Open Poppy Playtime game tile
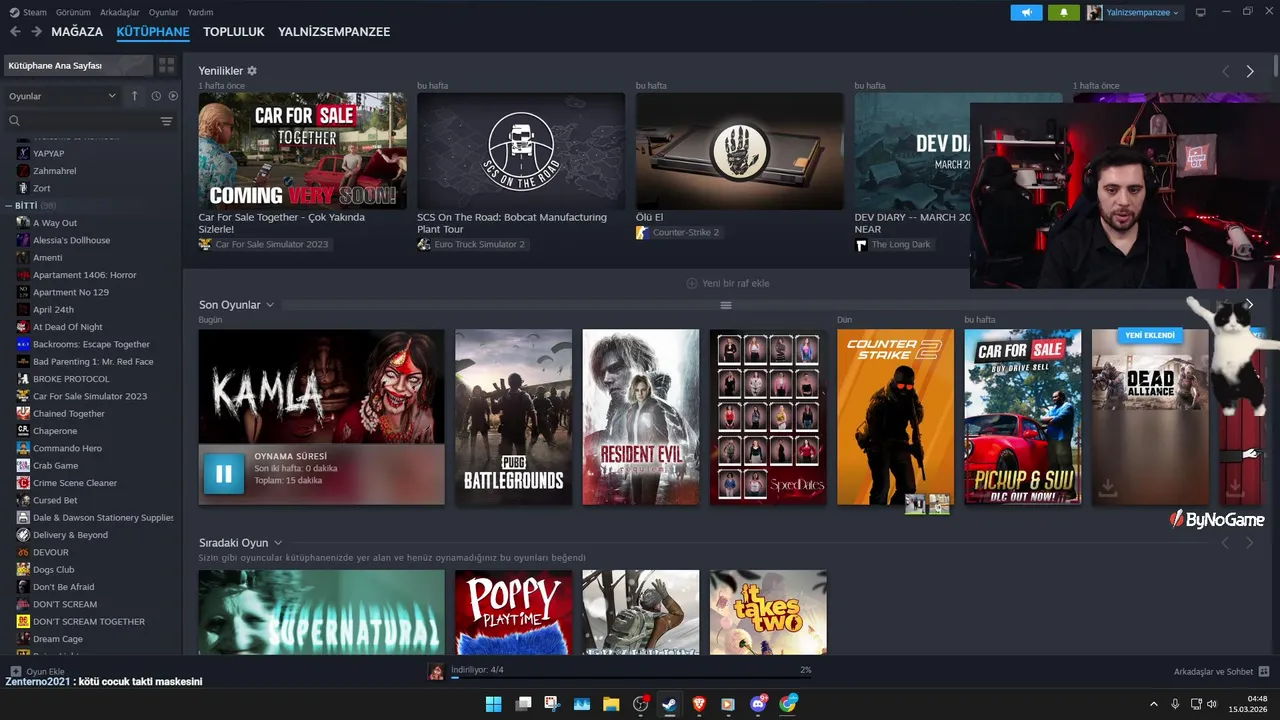Image resolution: width=1280 pixels, height=720 pixels. [x=513, y=612]
